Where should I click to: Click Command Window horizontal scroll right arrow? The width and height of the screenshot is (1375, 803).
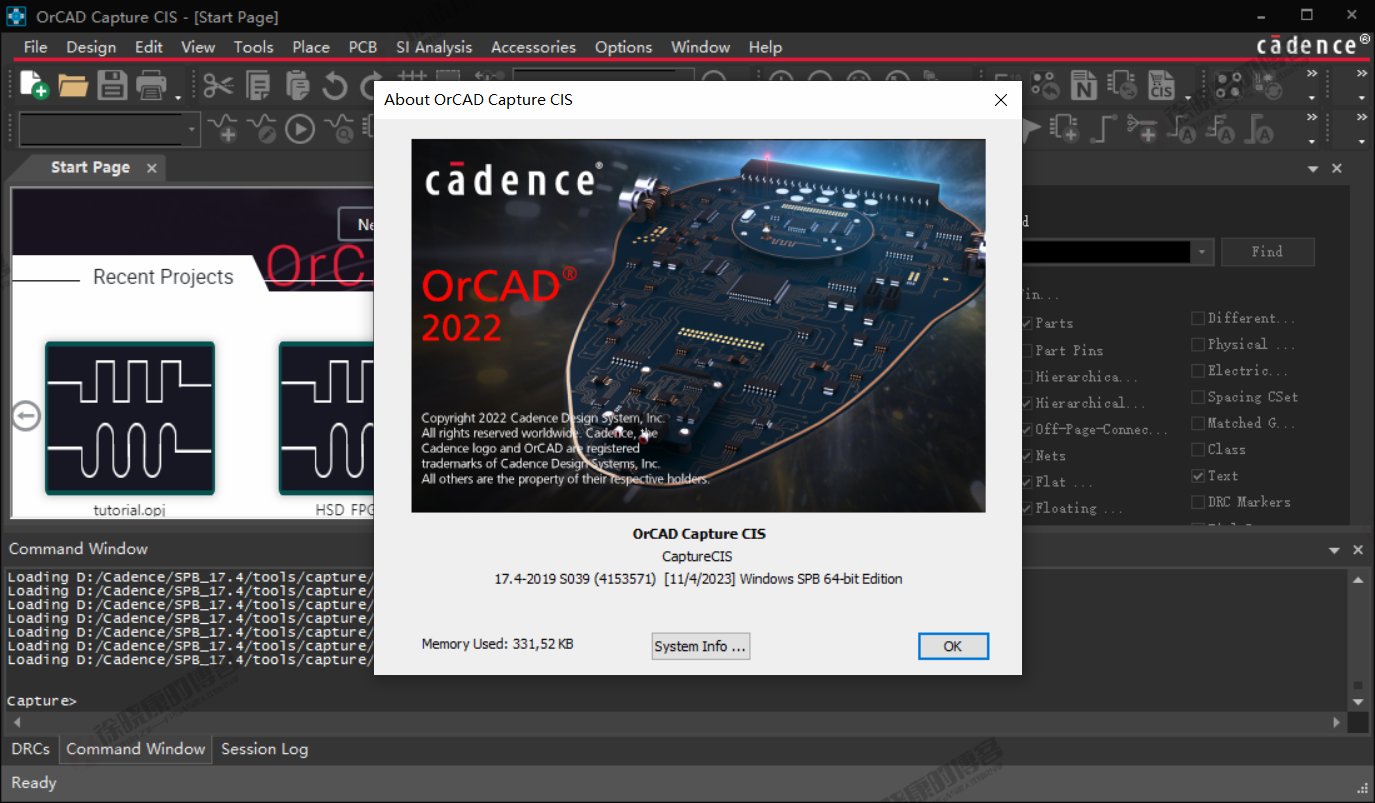point(1338,722)
